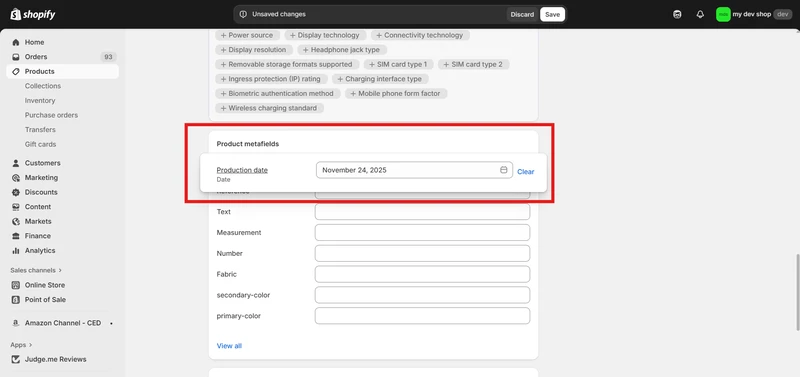The height and width of the screenshot is (377, 800).
Task: Open Collections submenu item
Action: [43, 86]
